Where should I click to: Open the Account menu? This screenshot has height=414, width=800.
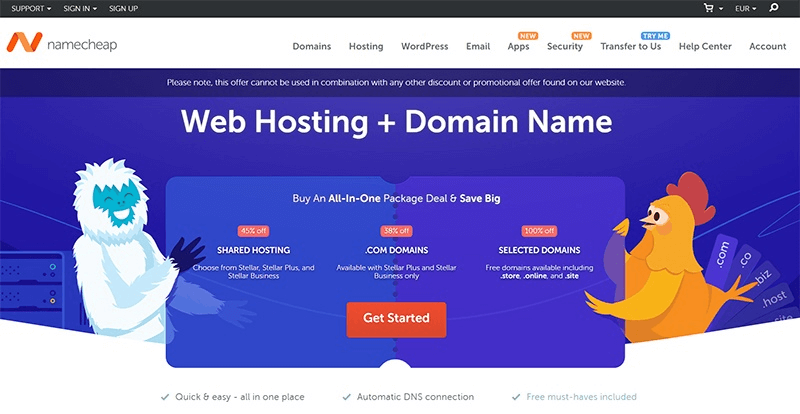pyautogui.click(x=767, y=46)
